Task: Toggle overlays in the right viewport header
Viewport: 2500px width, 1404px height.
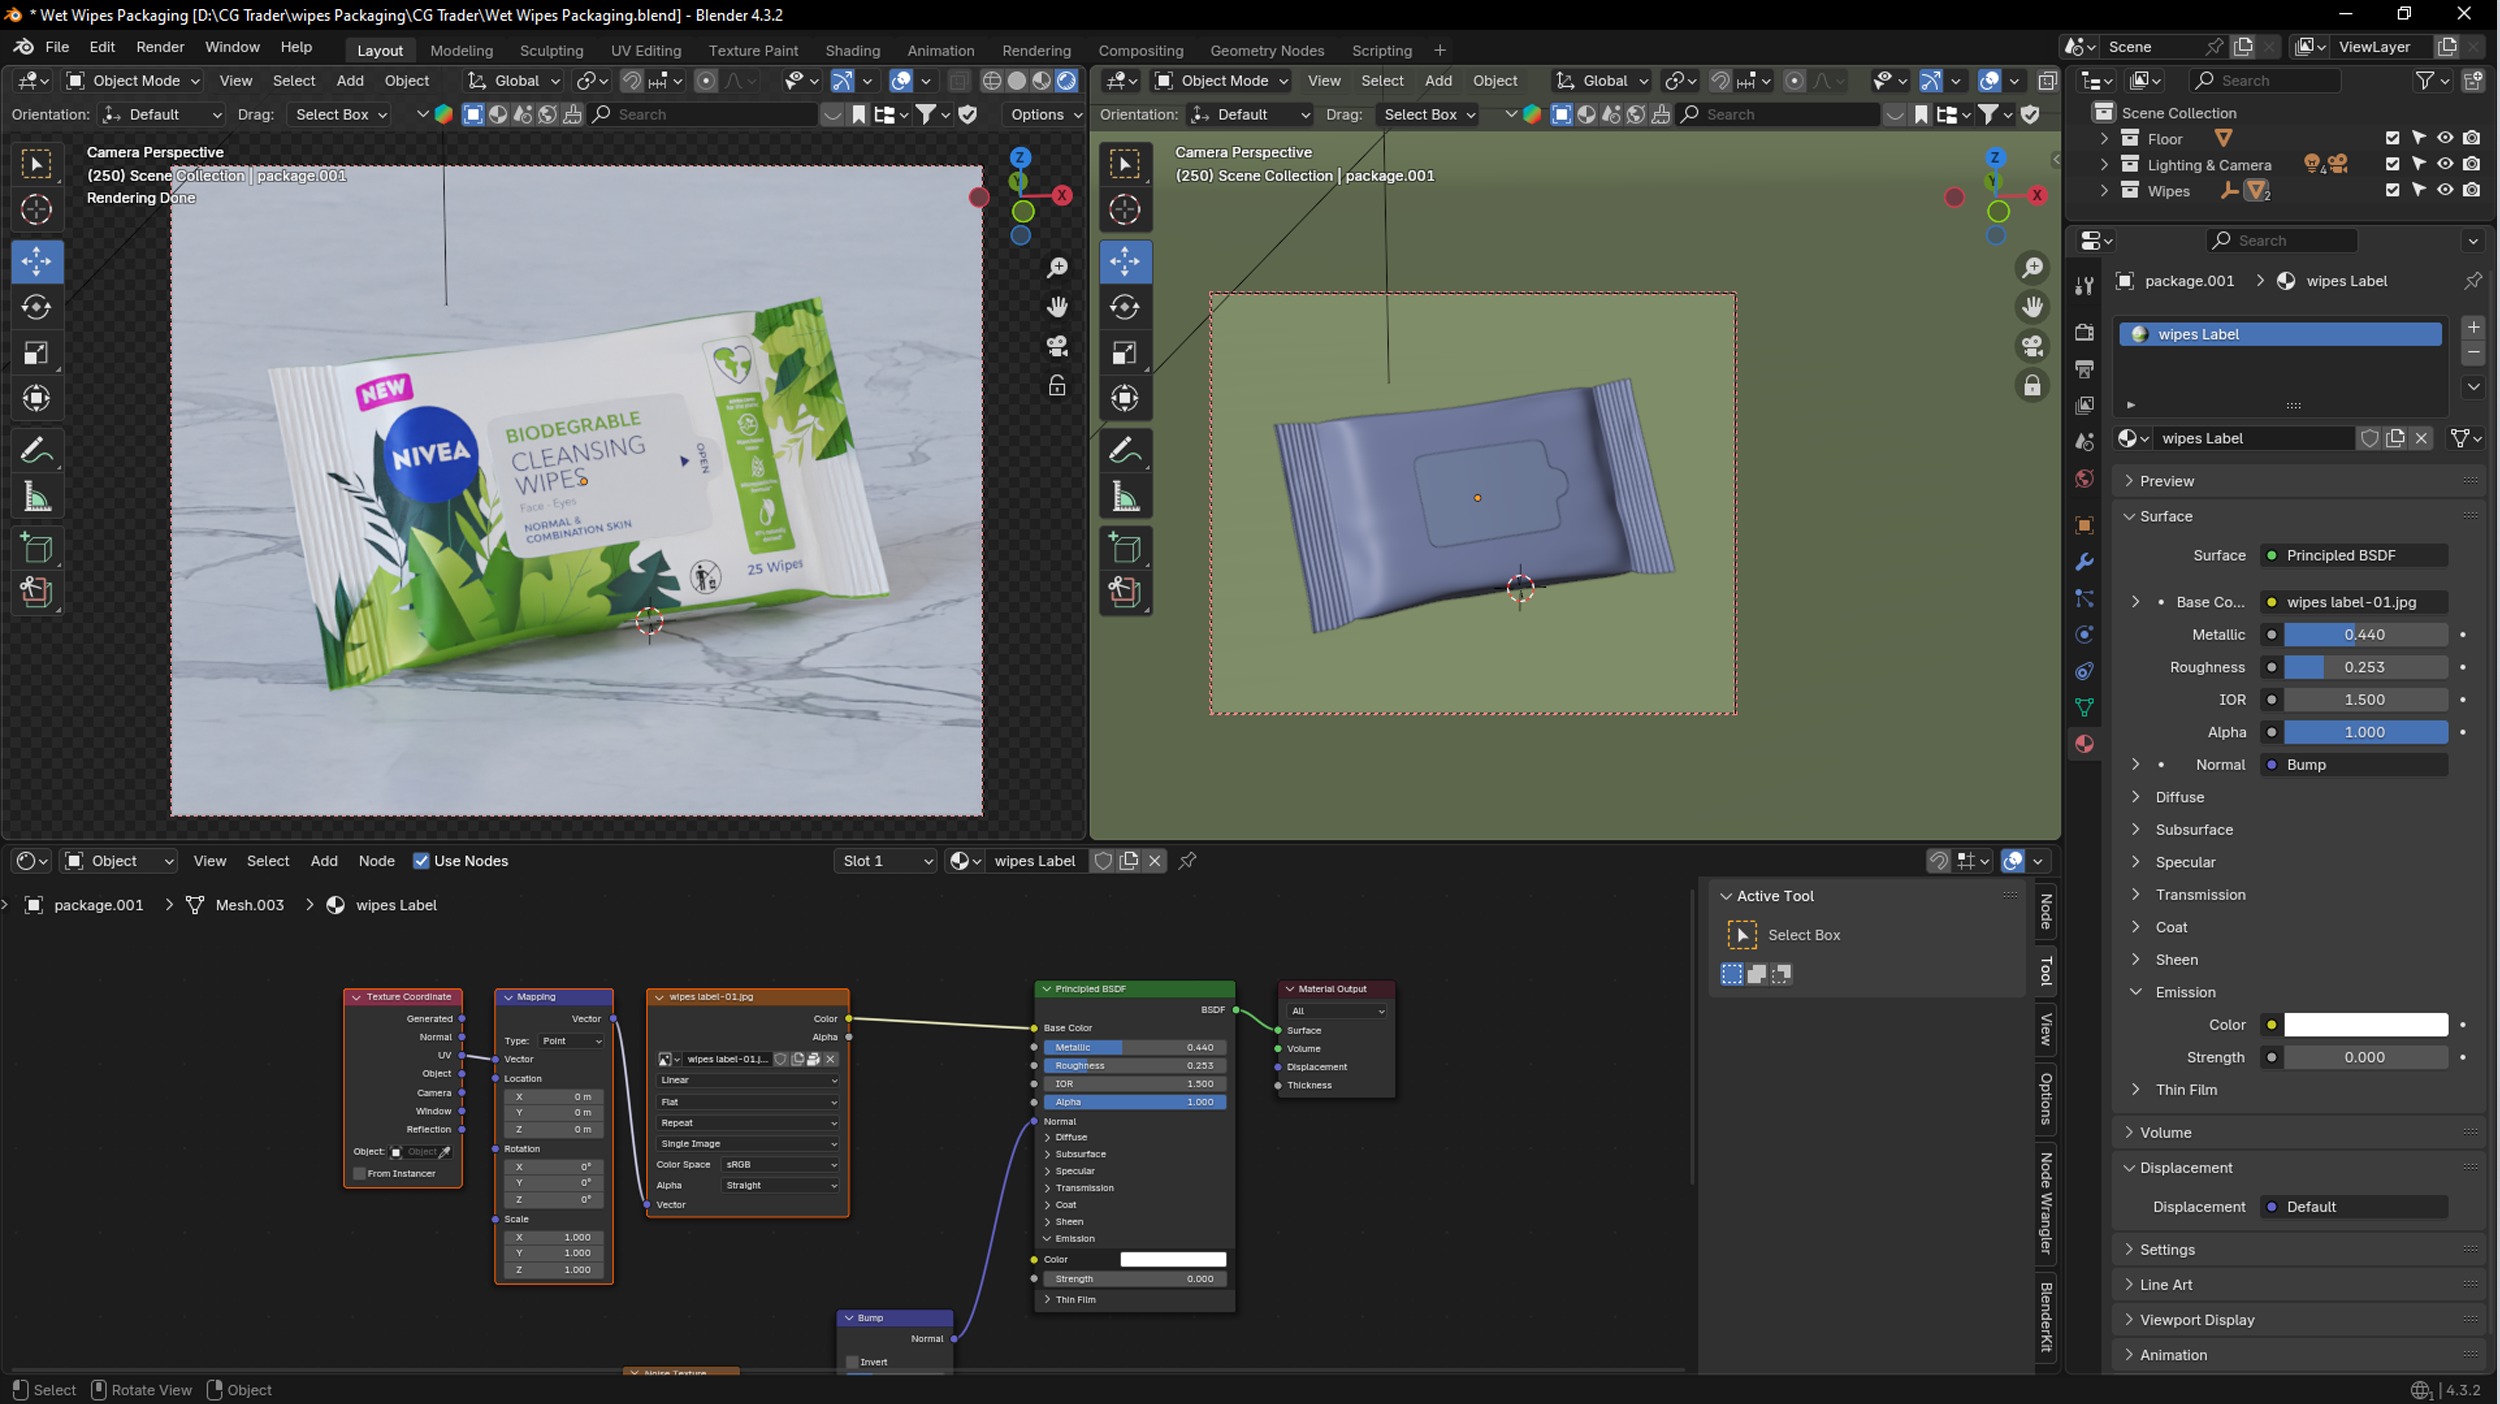Action: click(1989, 81)
